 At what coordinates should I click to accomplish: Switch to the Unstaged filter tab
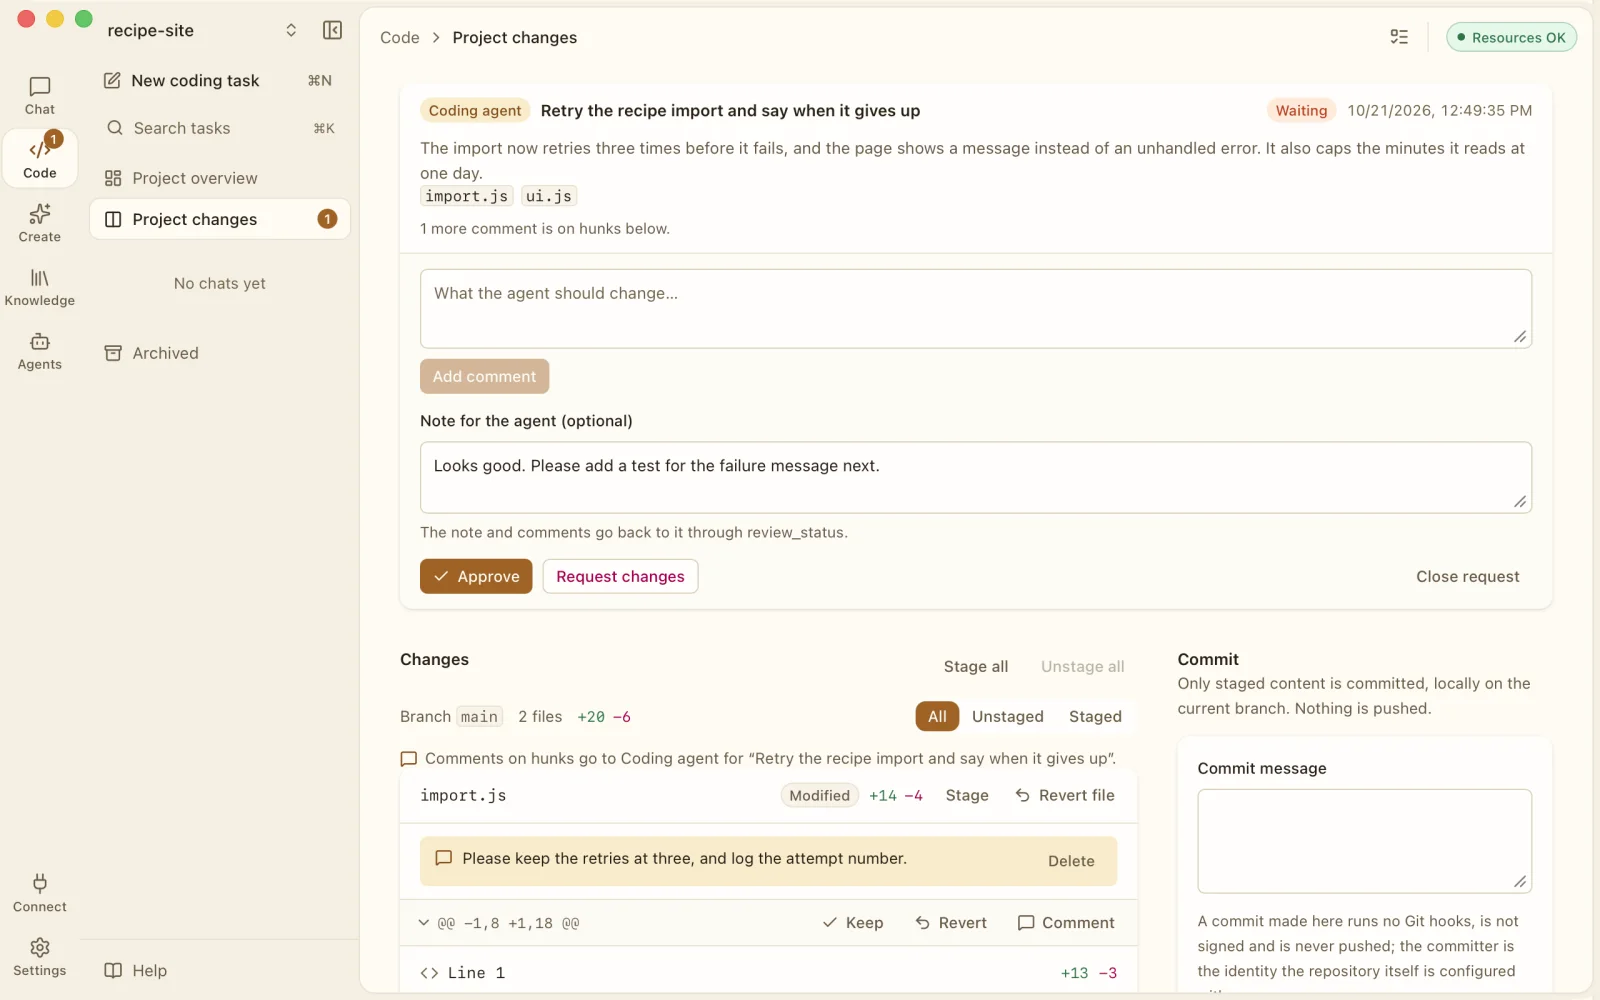[1008, 716]
